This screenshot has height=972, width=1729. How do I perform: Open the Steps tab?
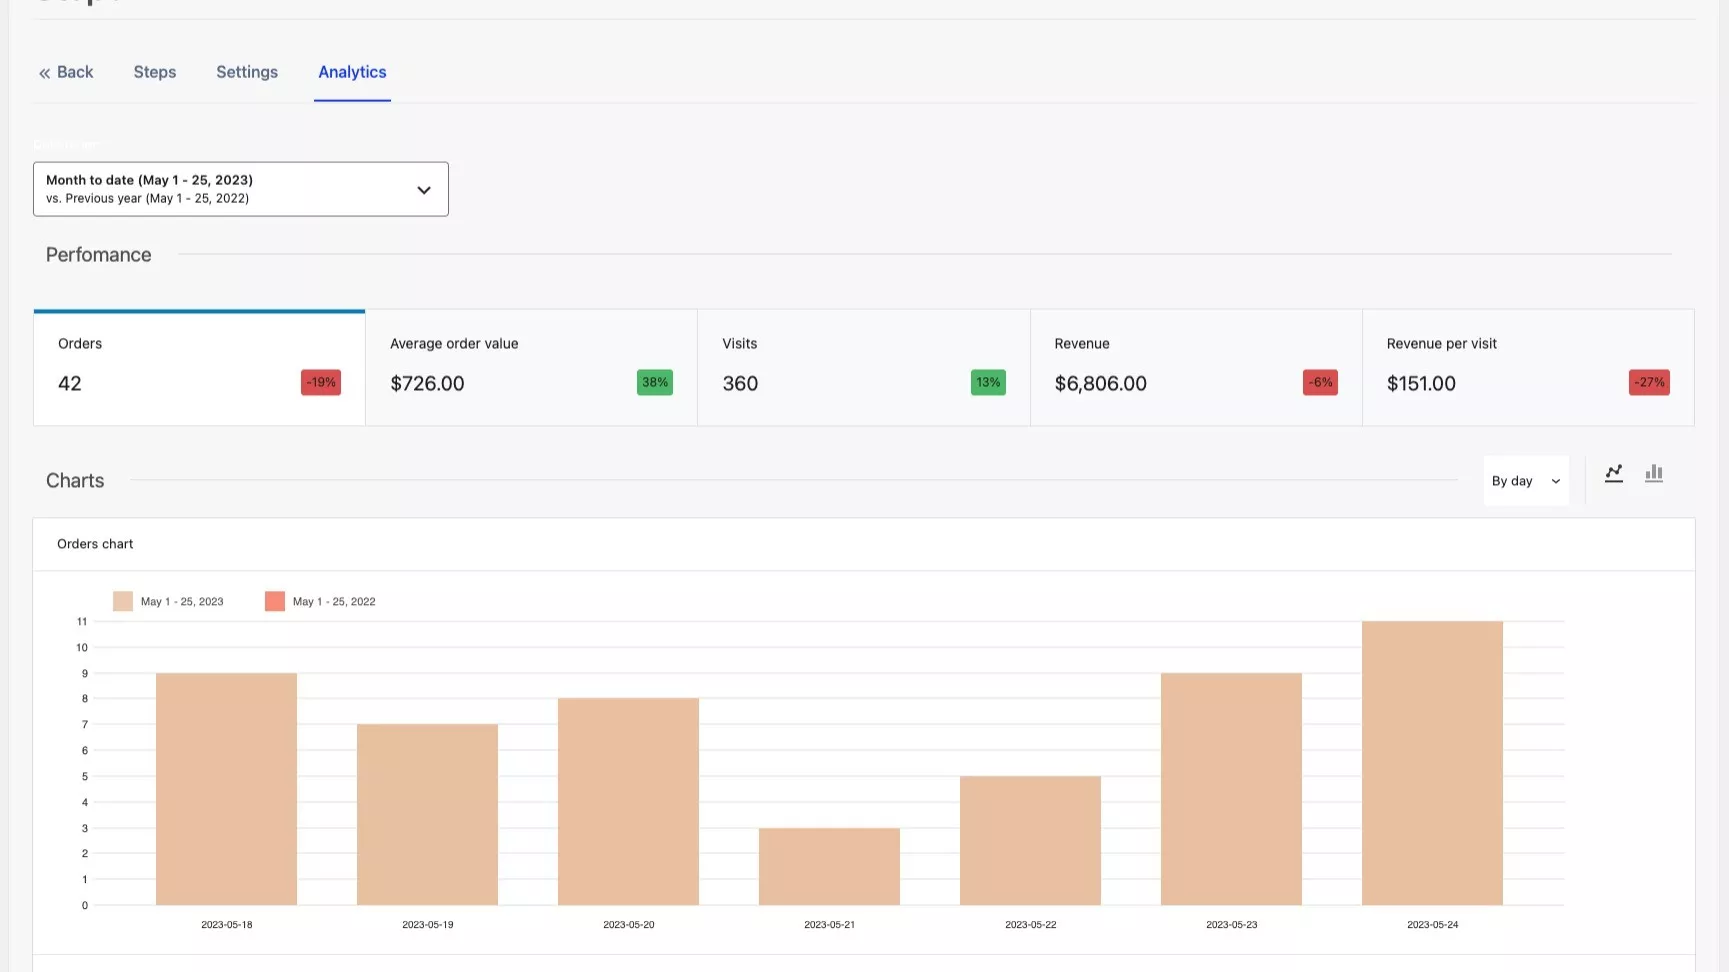tap(155, 72)
